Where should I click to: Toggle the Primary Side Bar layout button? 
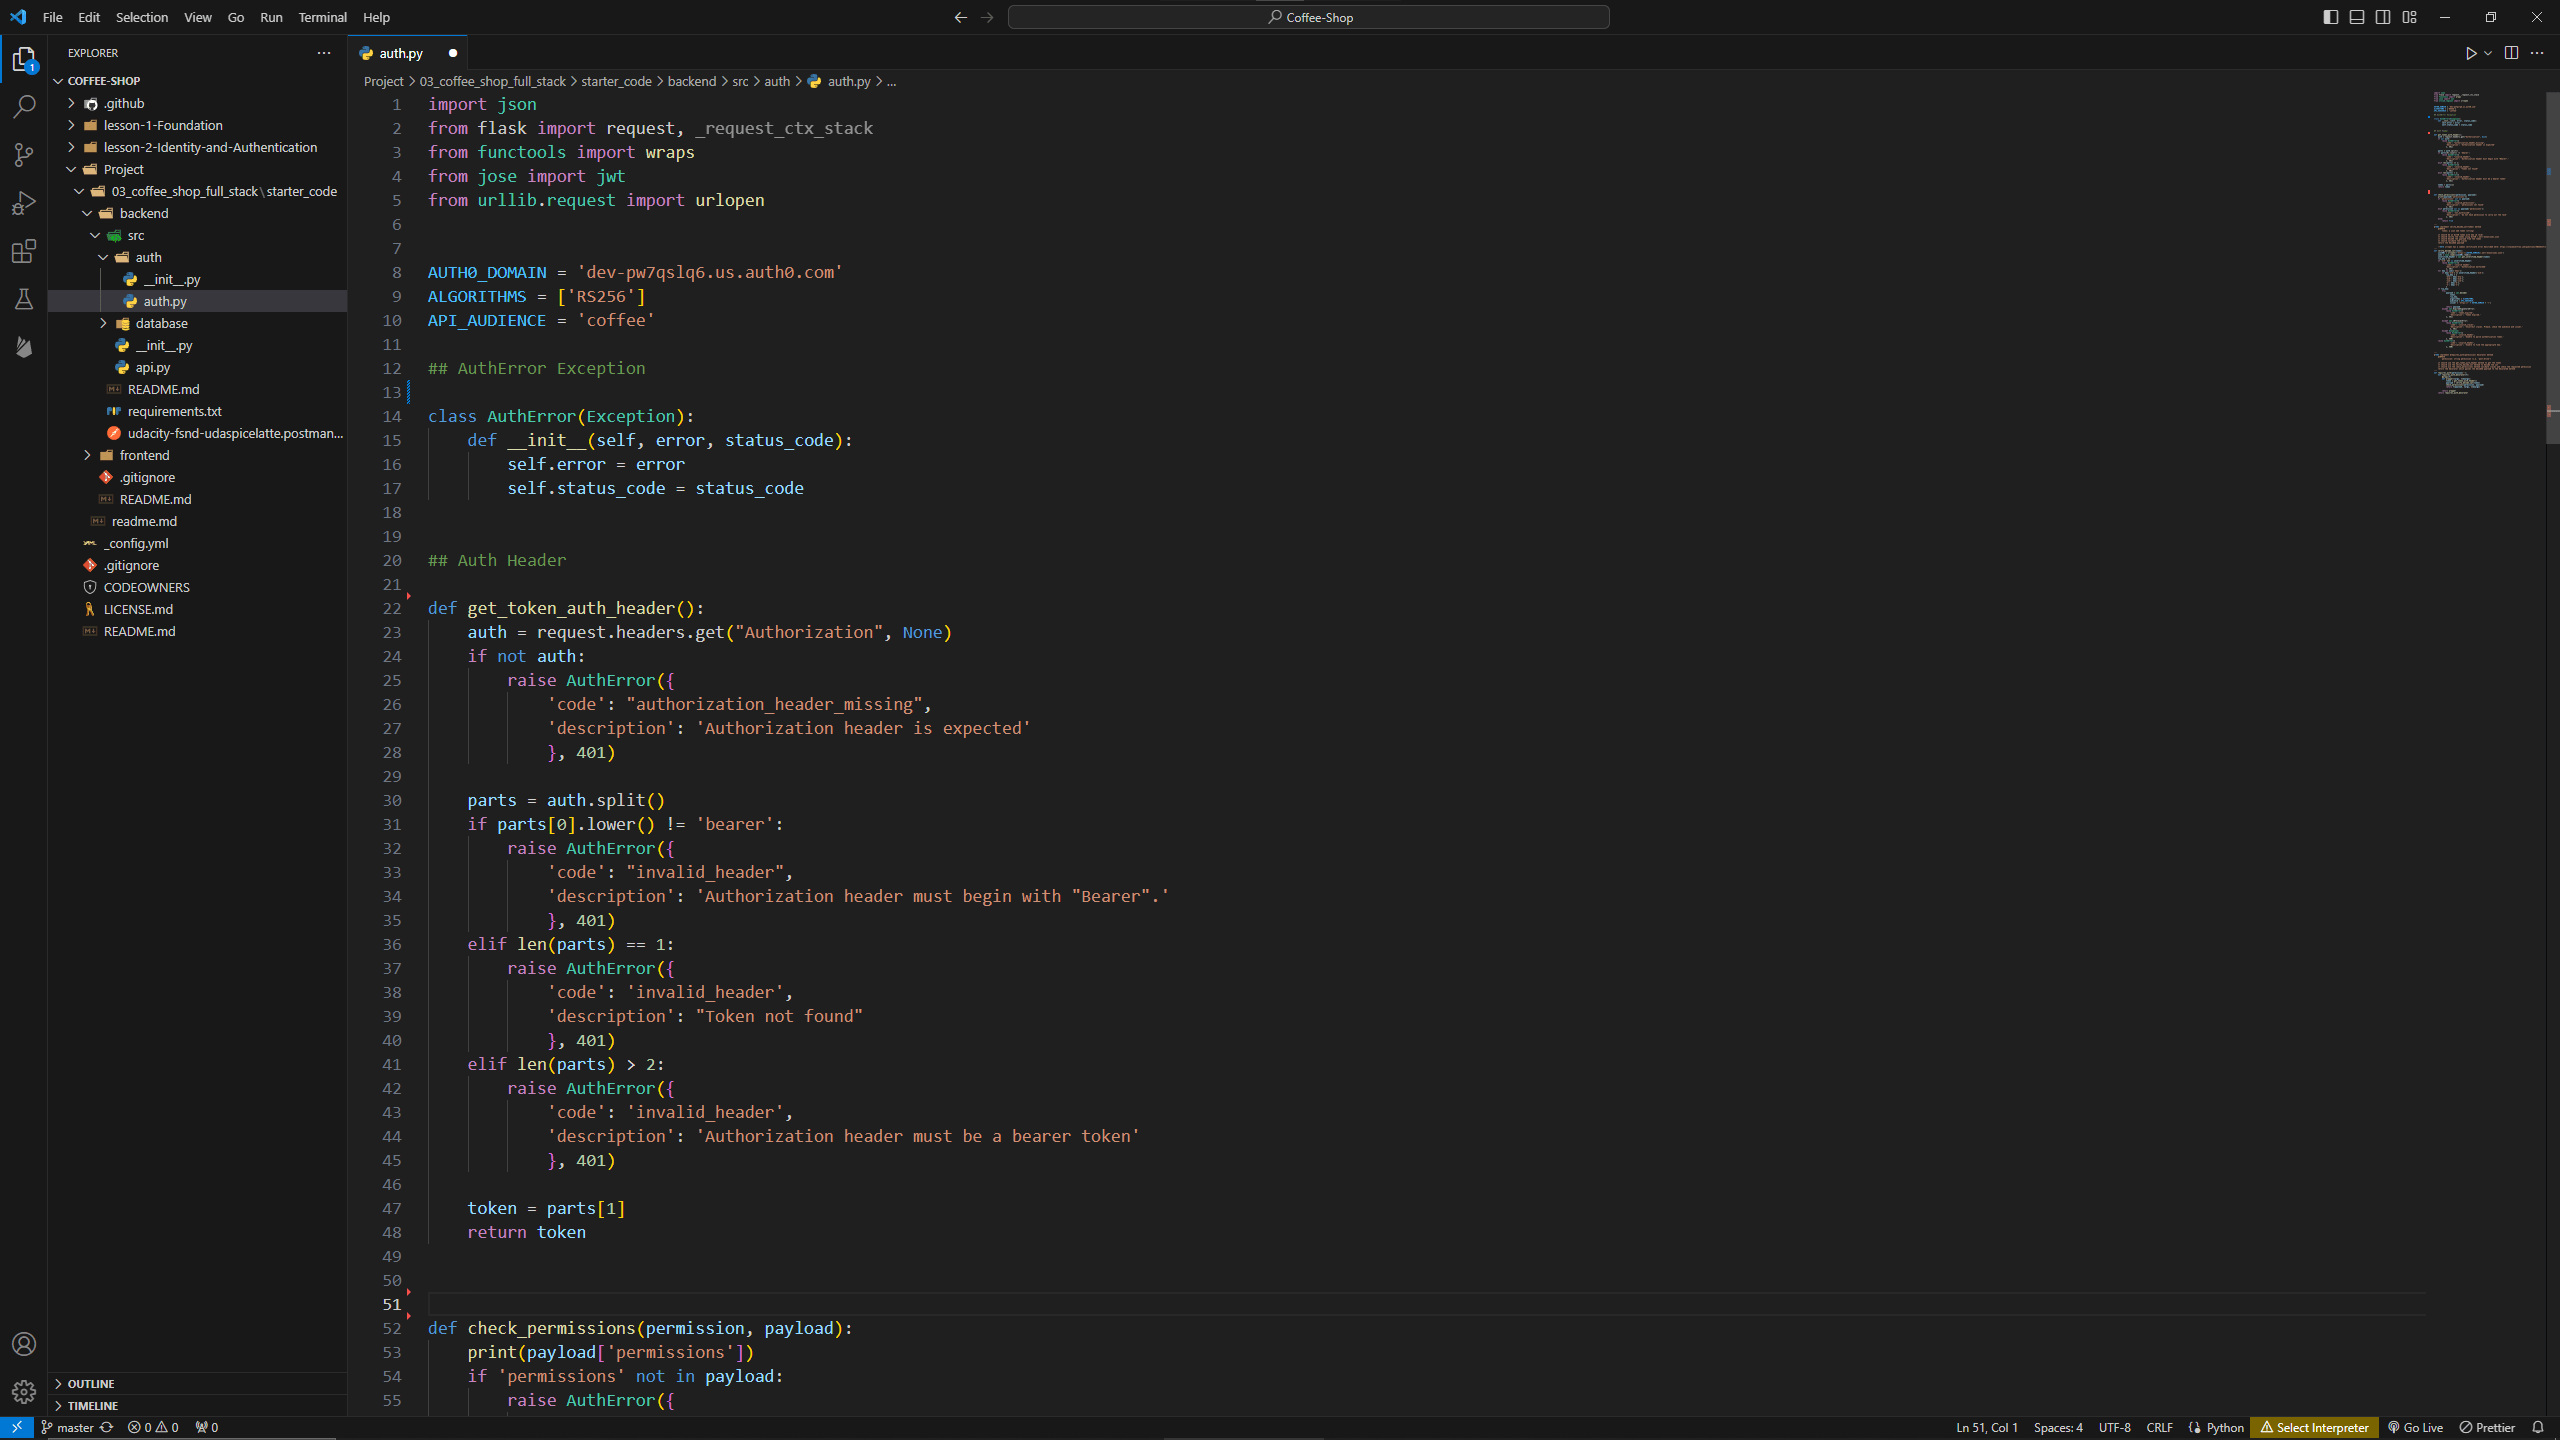[2330, 17]
